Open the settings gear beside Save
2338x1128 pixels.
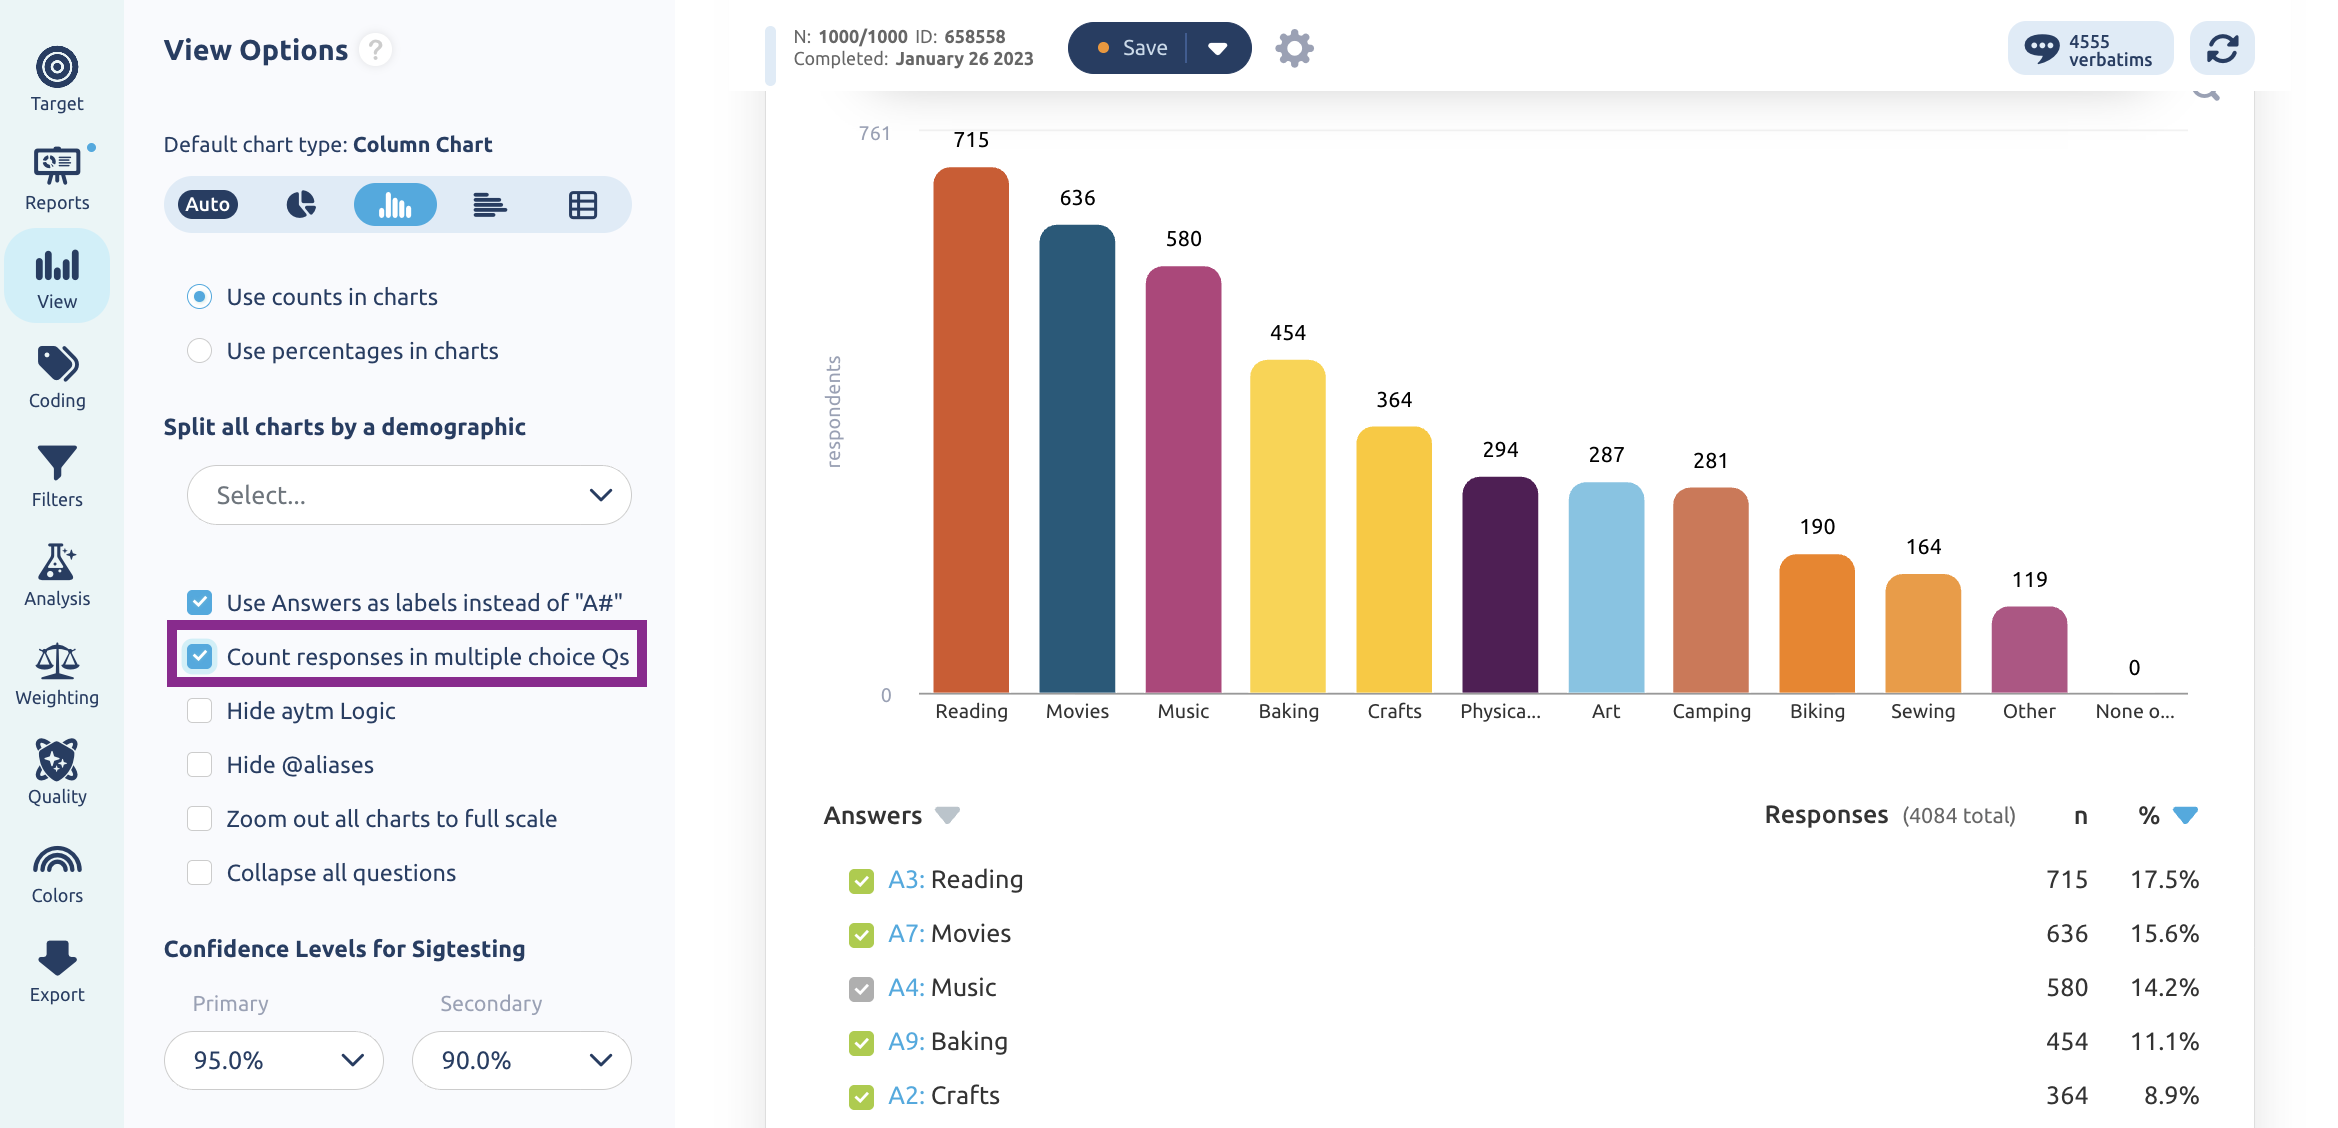point(1294,48)
